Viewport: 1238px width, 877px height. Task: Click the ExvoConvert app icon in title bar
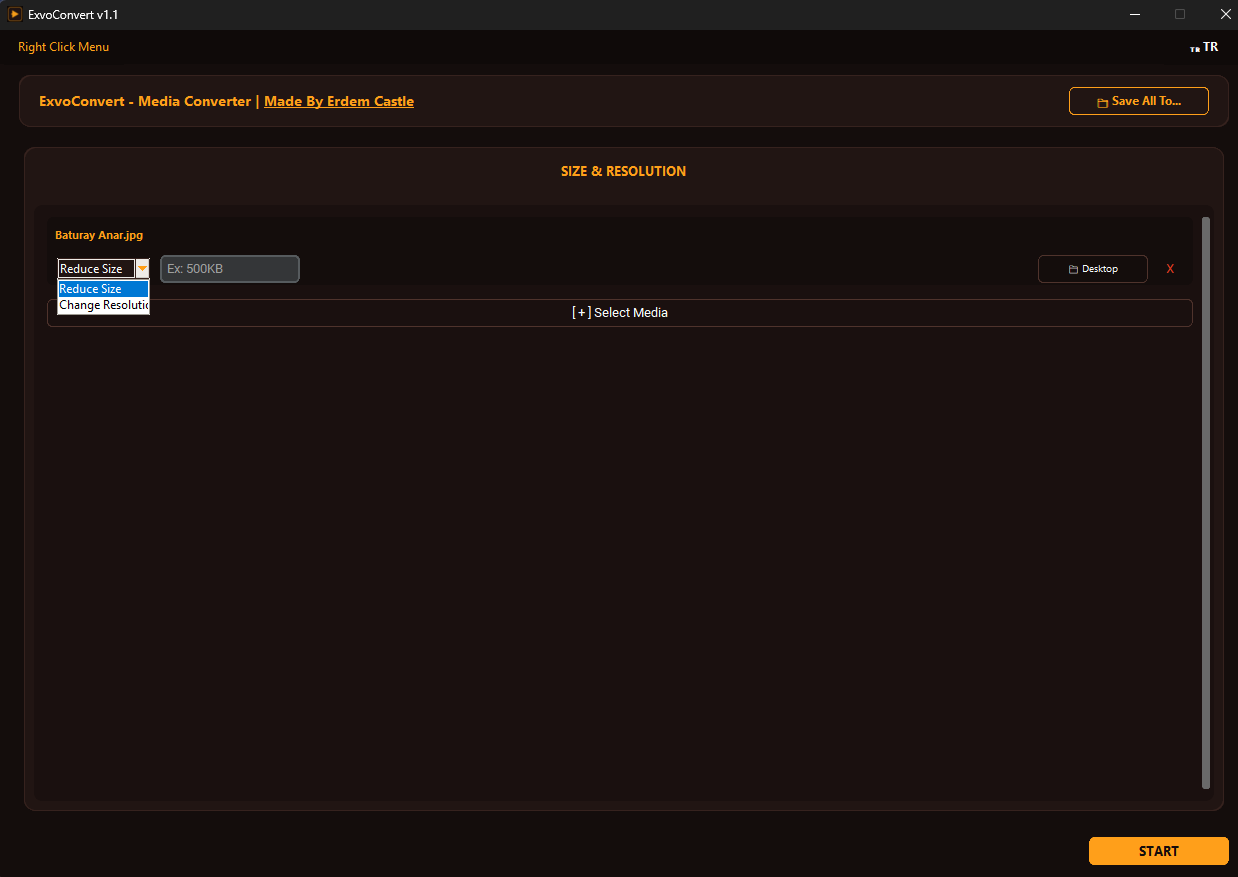point(15,15)
